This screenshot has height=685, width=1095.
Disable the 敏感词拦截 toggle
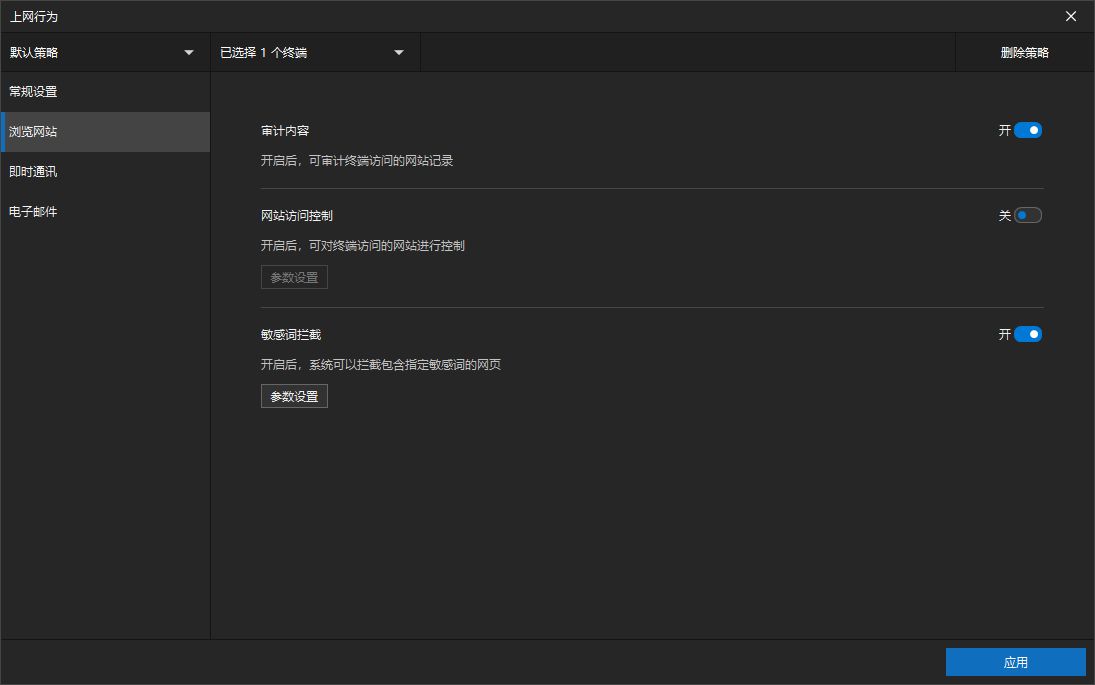pyautogui.click(x=1027, y=334)
